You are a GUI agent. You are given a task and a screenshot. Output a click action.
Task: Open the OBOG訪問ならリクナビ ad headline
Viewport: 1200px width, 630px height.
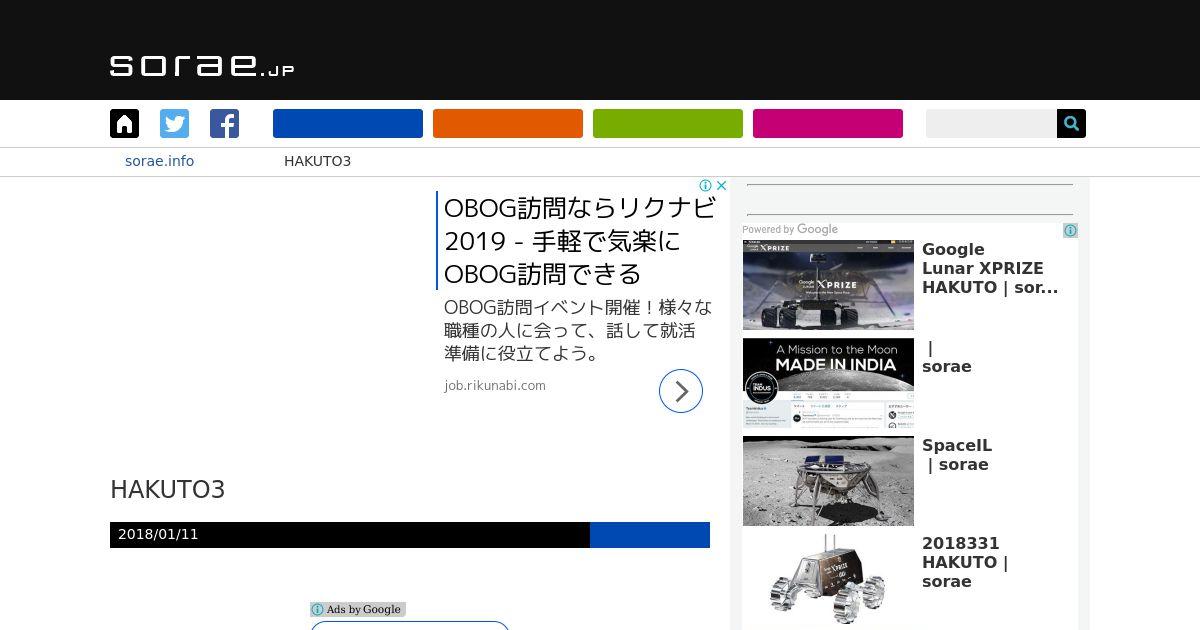coord(580,241)
